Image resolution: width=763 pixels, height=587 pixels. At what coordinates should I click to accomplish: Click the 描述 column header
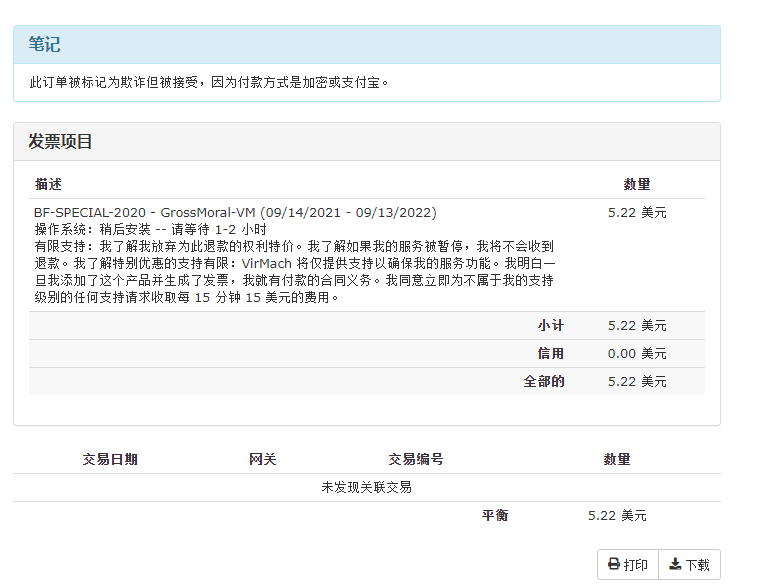pos(48,185)
